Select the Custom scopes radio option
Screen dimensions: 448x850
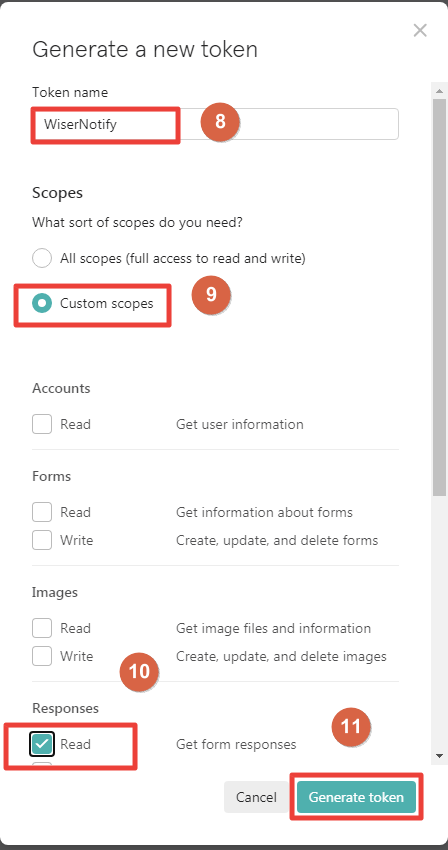point(42,303)
